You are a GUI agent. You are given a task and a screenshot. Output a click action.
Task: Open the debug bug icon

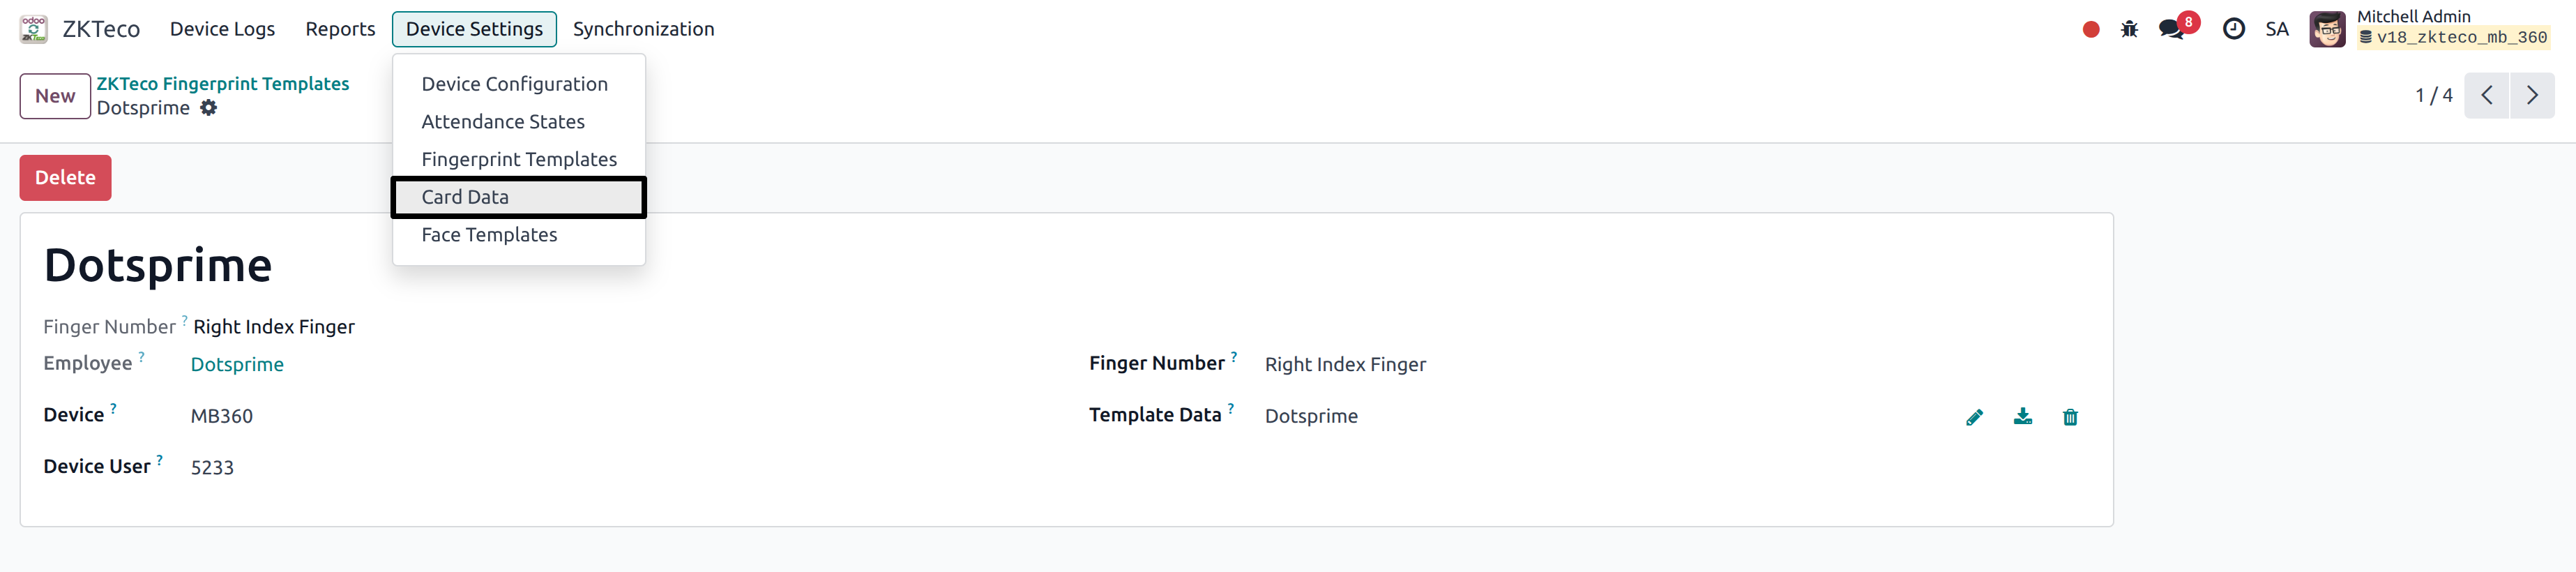point(2130,29)
